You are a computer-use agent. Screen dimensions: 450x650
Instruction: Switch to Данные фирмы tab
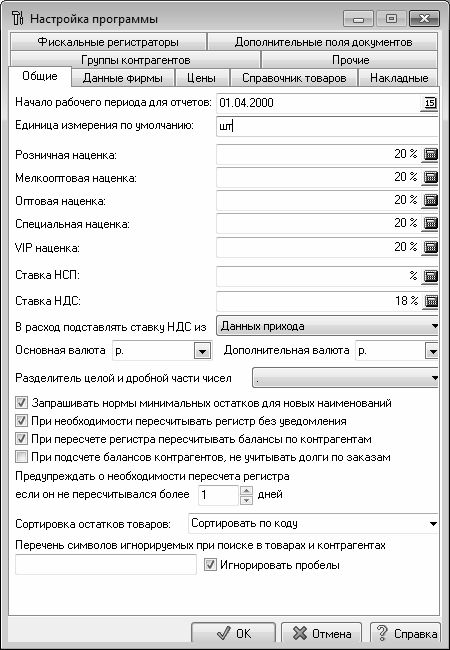click(x=123, y=78)
